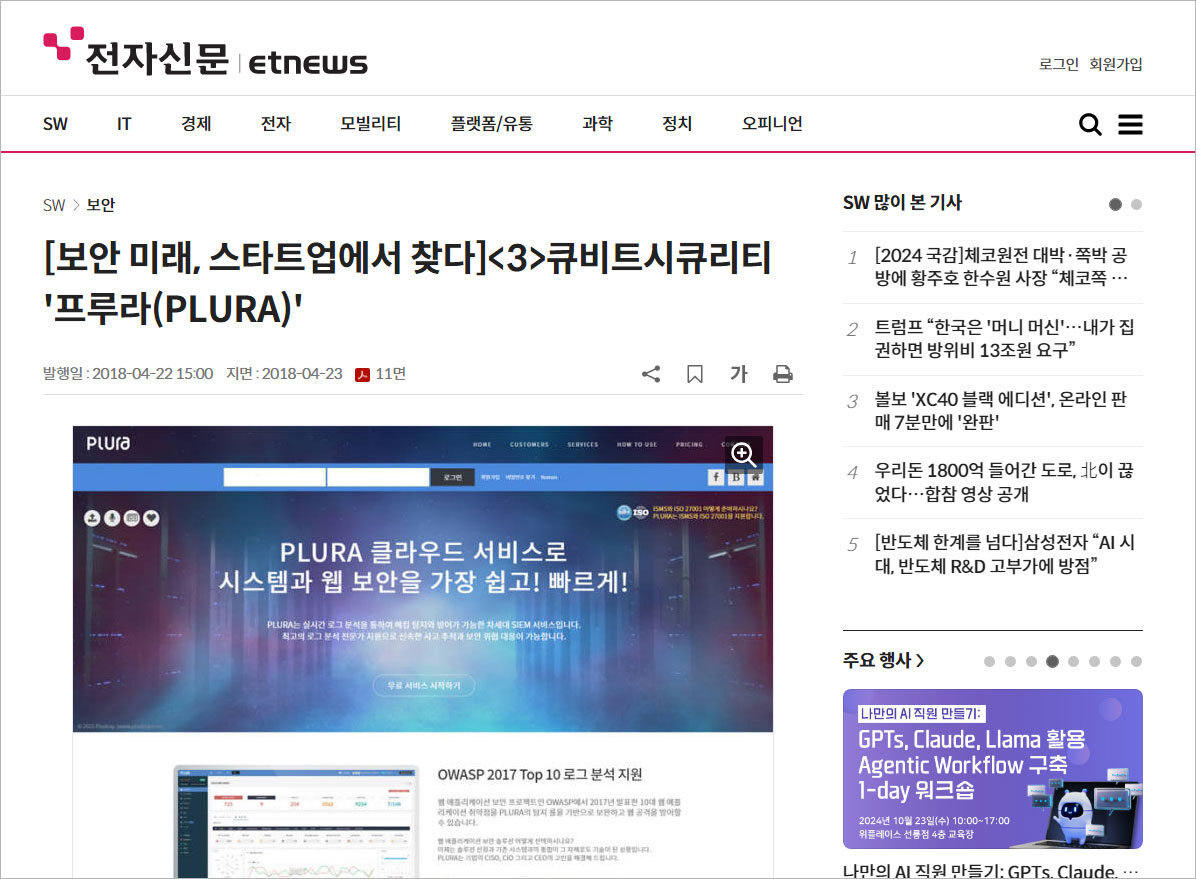Open the 모빌리티 menu
The height and width of the screenshot is (879, 1196).
[371, 124]
